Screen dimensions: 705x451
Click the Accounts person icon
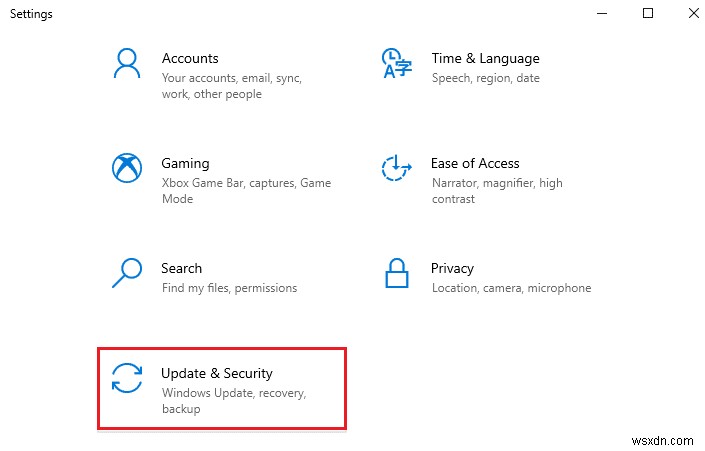[x=127, y=64]
